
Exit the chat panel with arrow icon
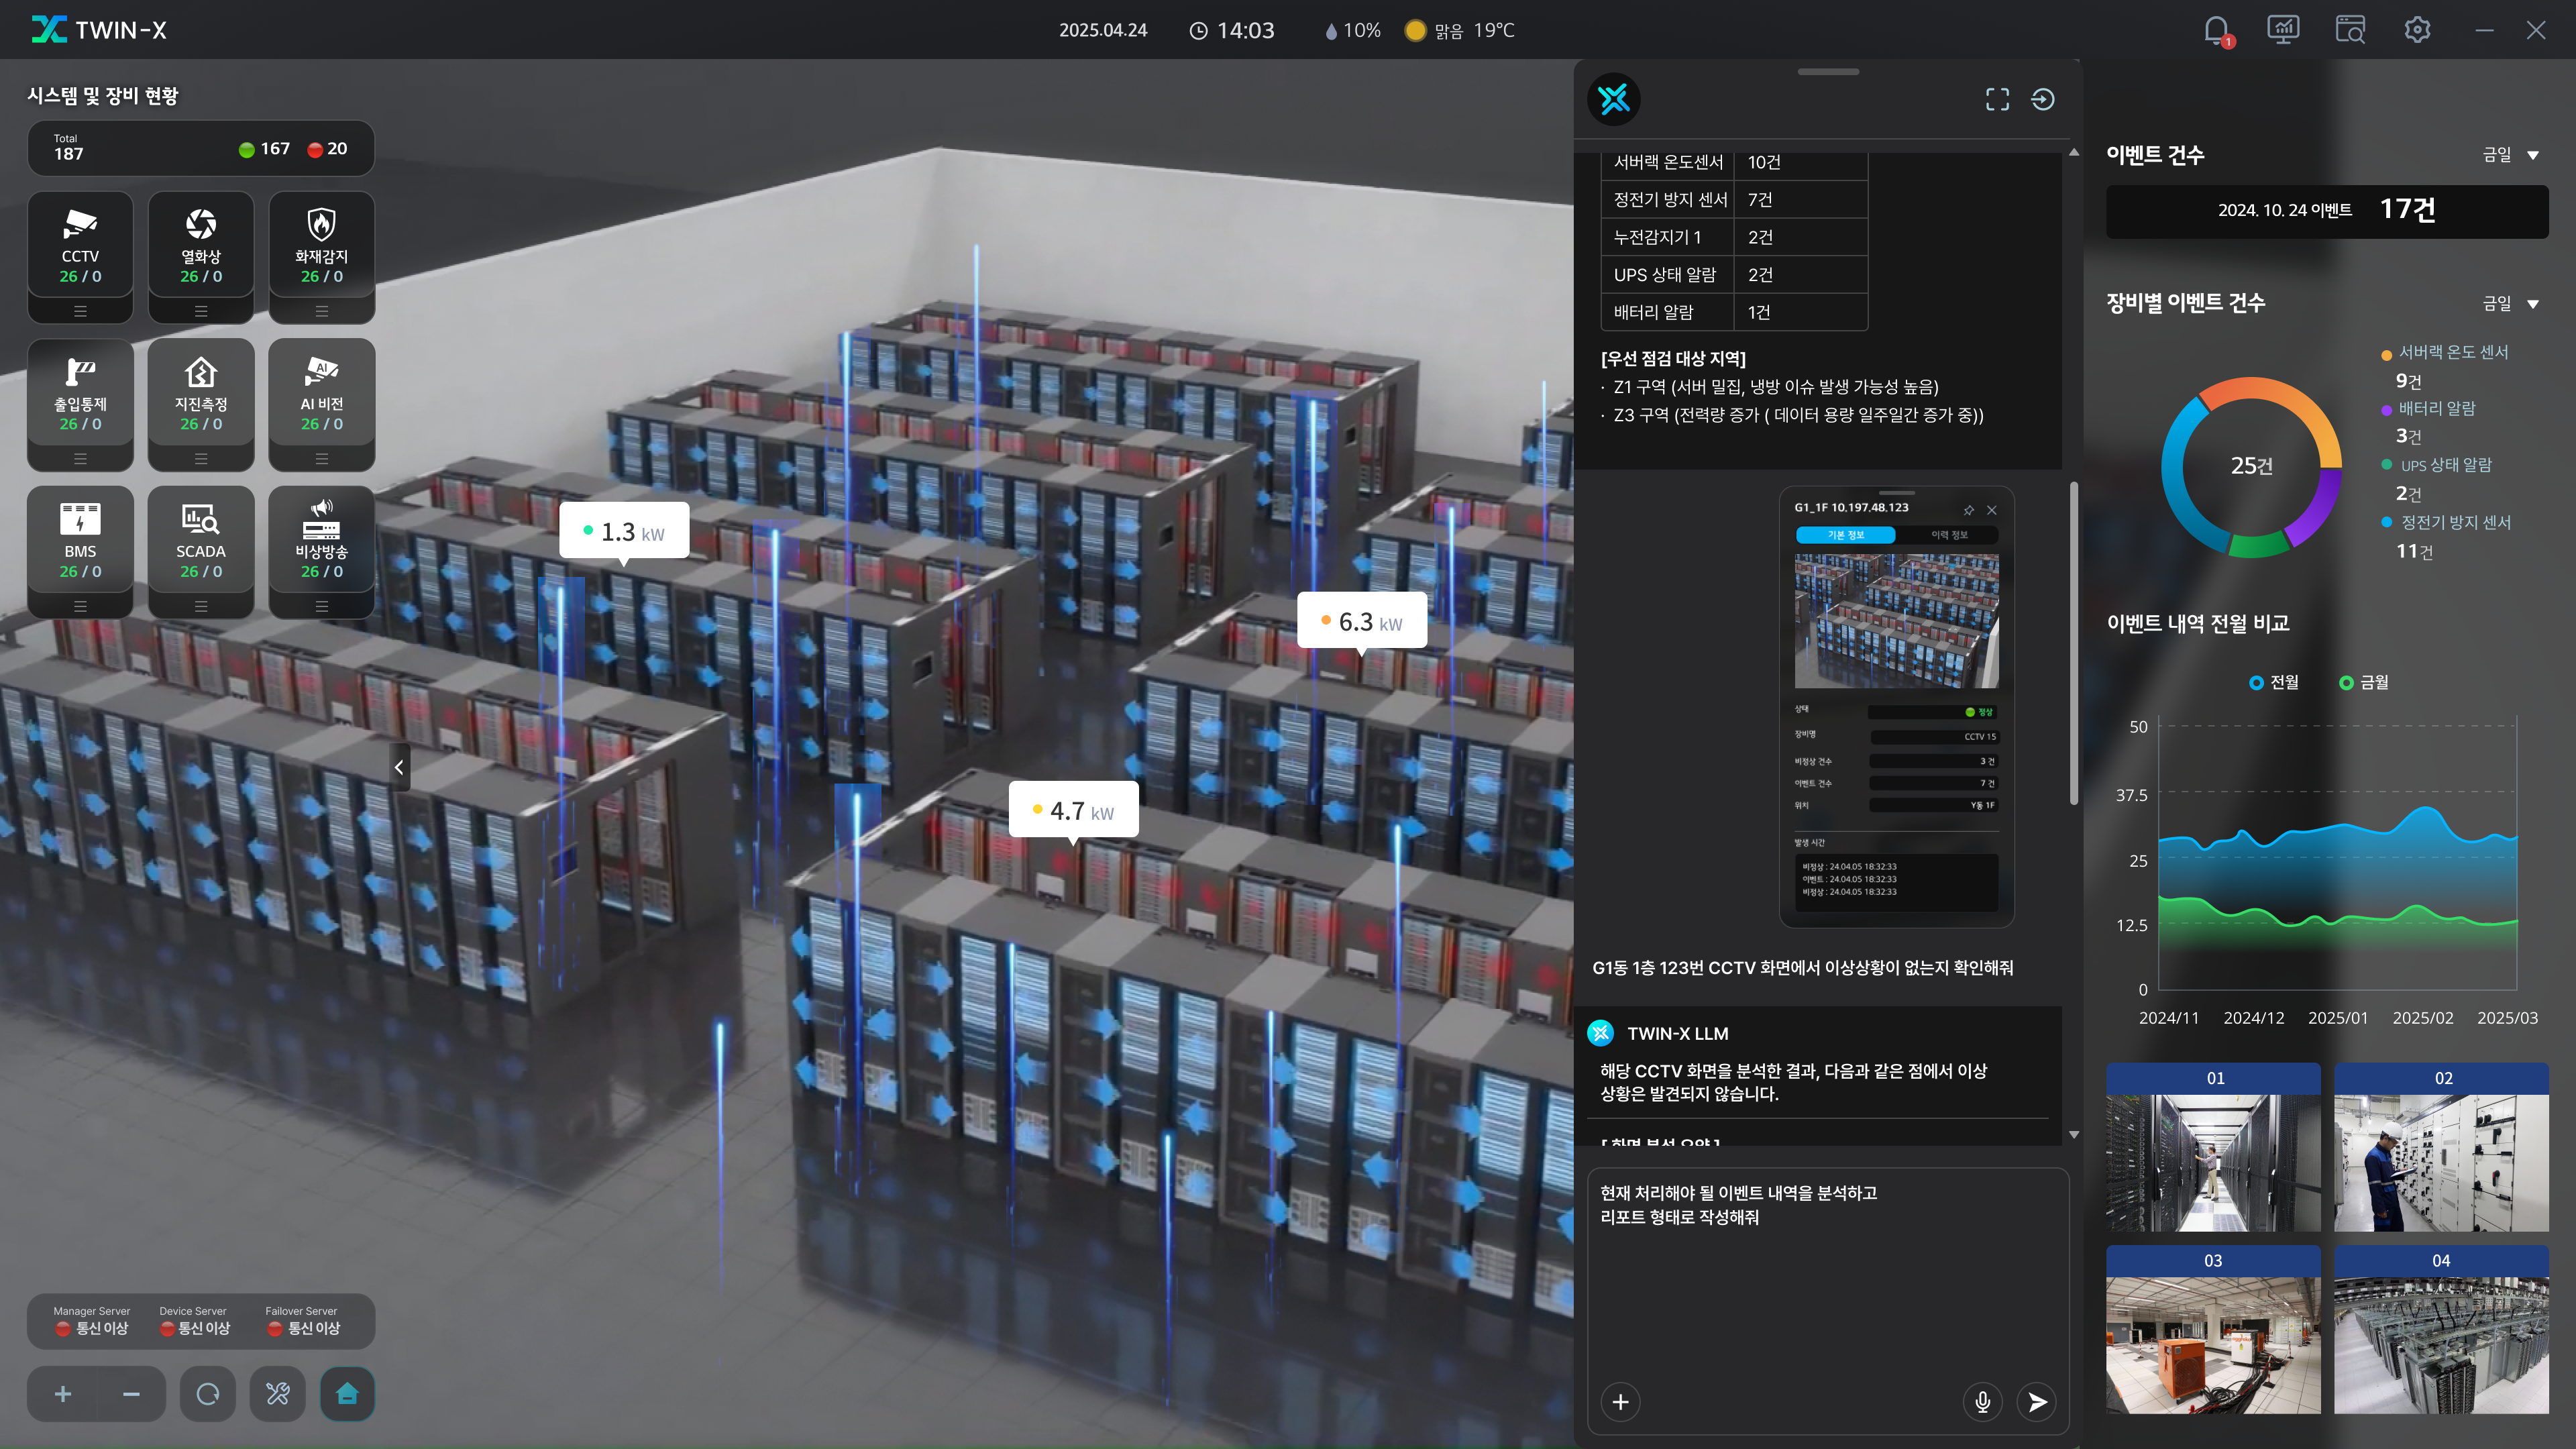2043,99
